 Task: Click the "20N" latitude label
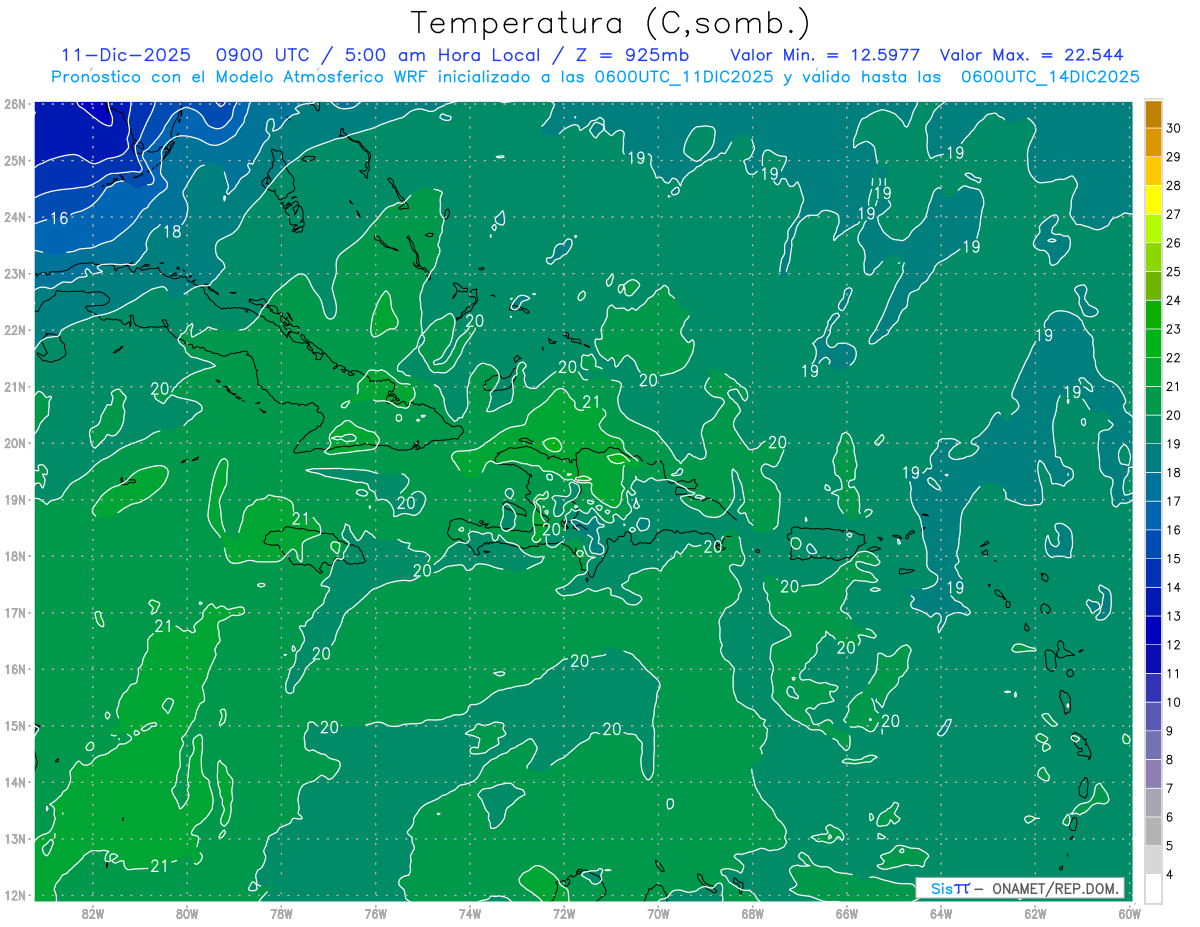15,443
